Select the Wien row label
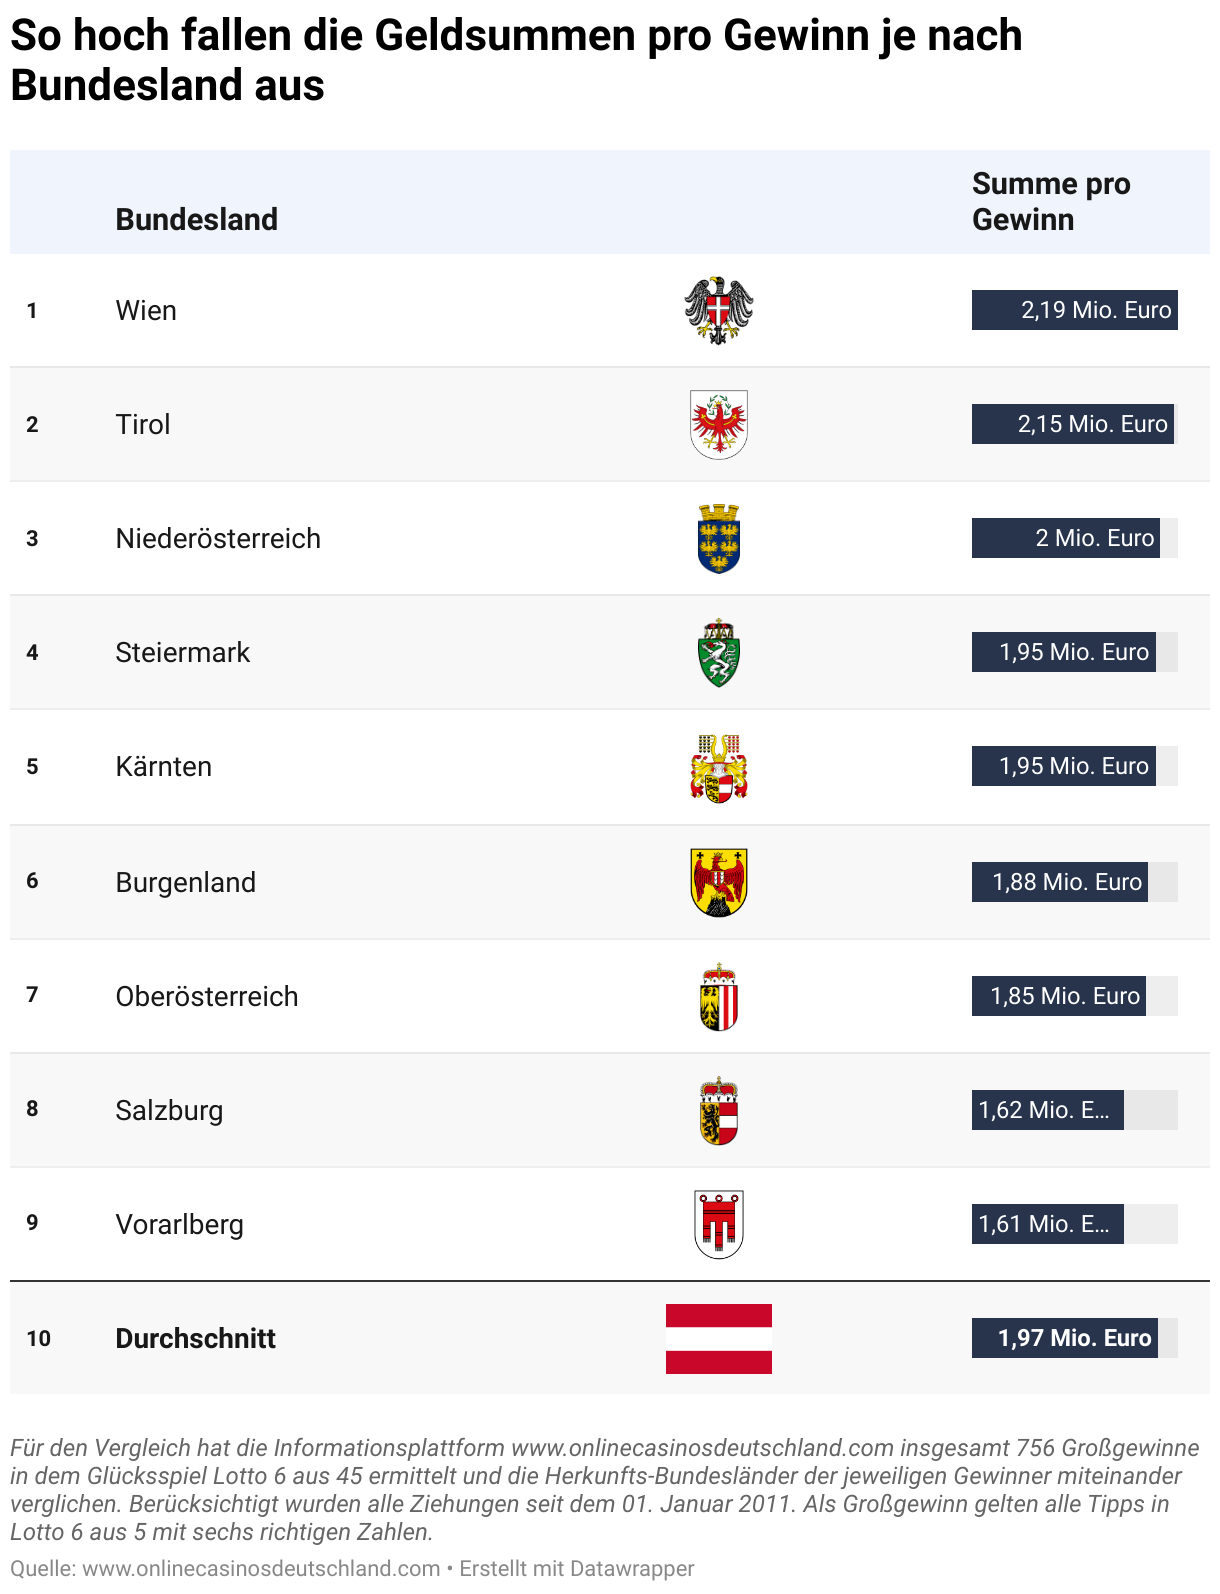The image size is (1220, 1594). [146, 310]
